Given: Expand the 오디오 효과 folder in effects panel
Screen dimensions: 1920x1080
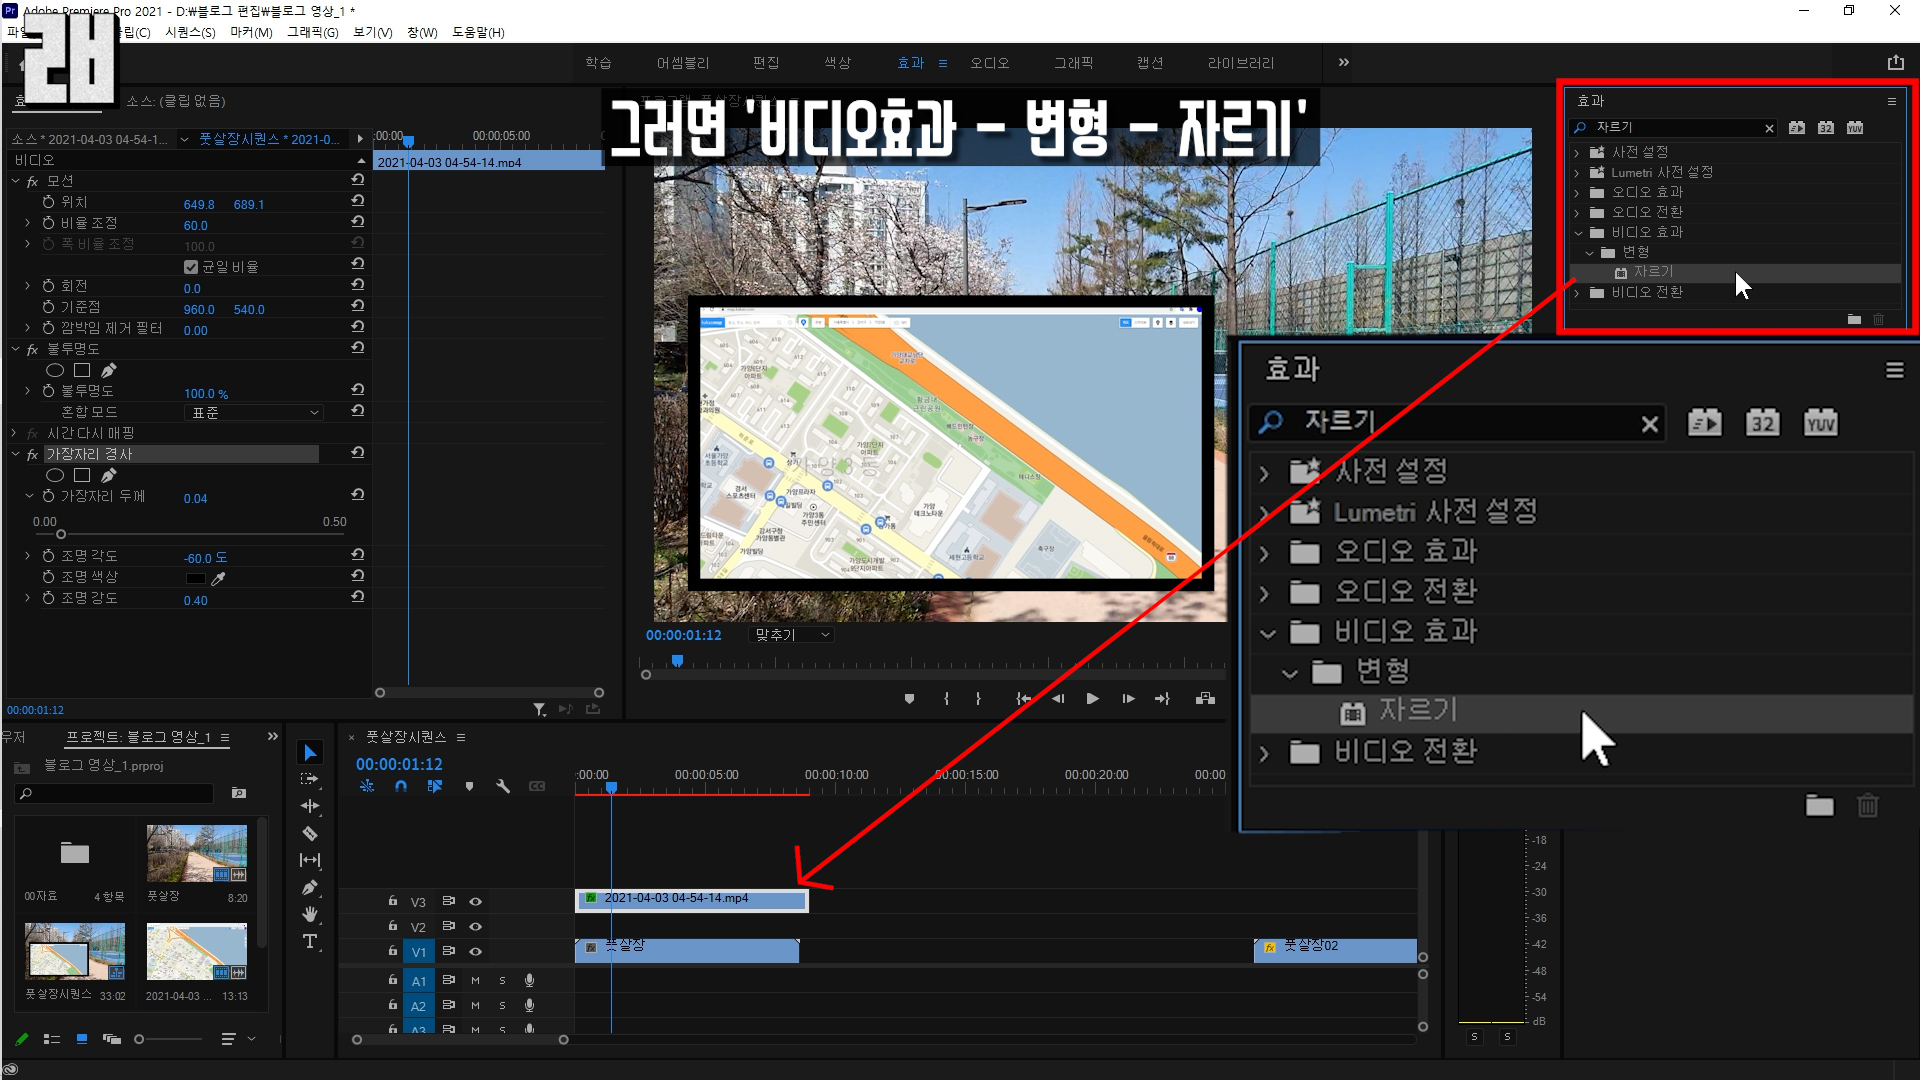Looking at the screenshot, I should click(x=1577, y=192).
